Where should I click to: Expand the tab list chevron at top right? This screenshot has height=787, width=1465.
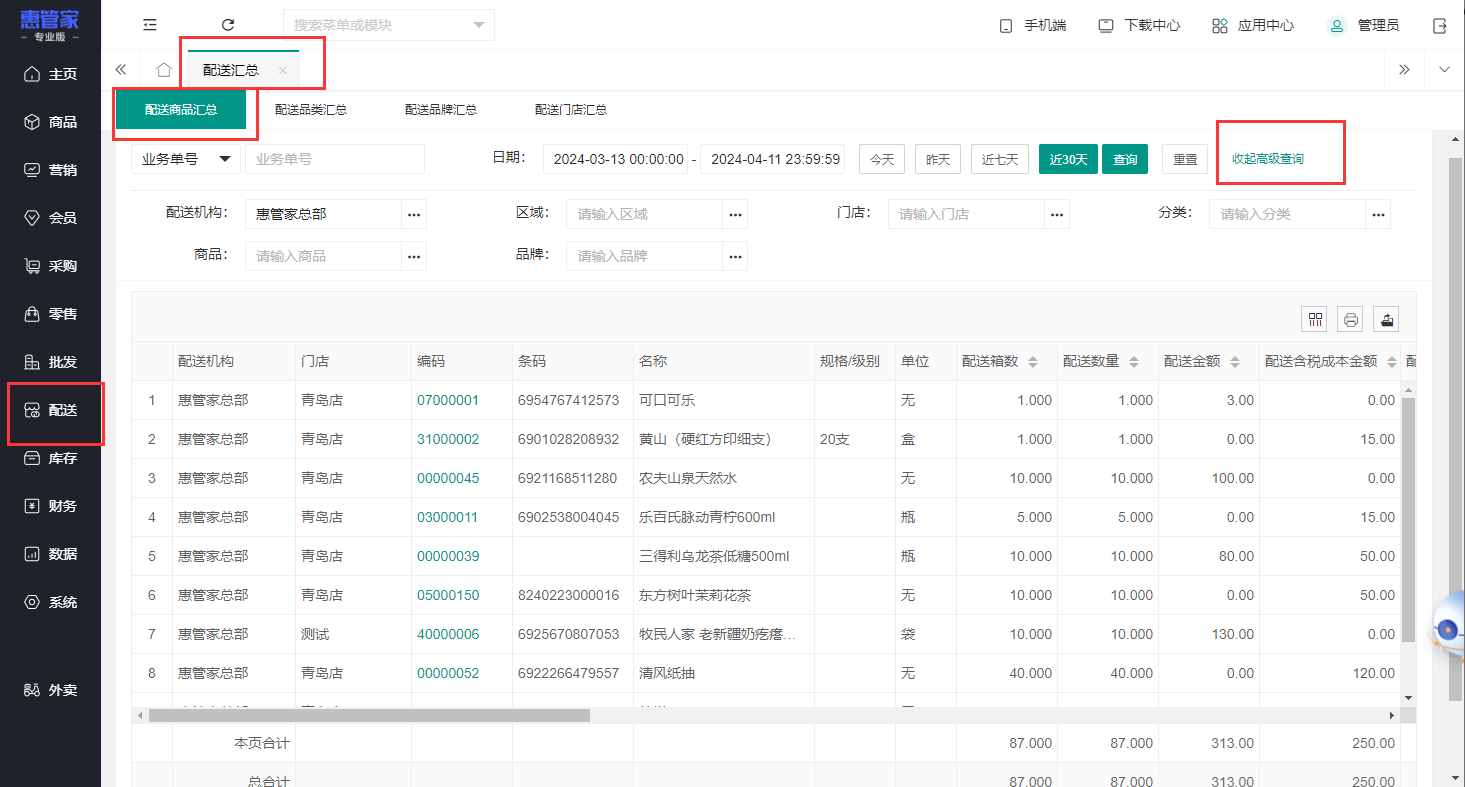1443,69
